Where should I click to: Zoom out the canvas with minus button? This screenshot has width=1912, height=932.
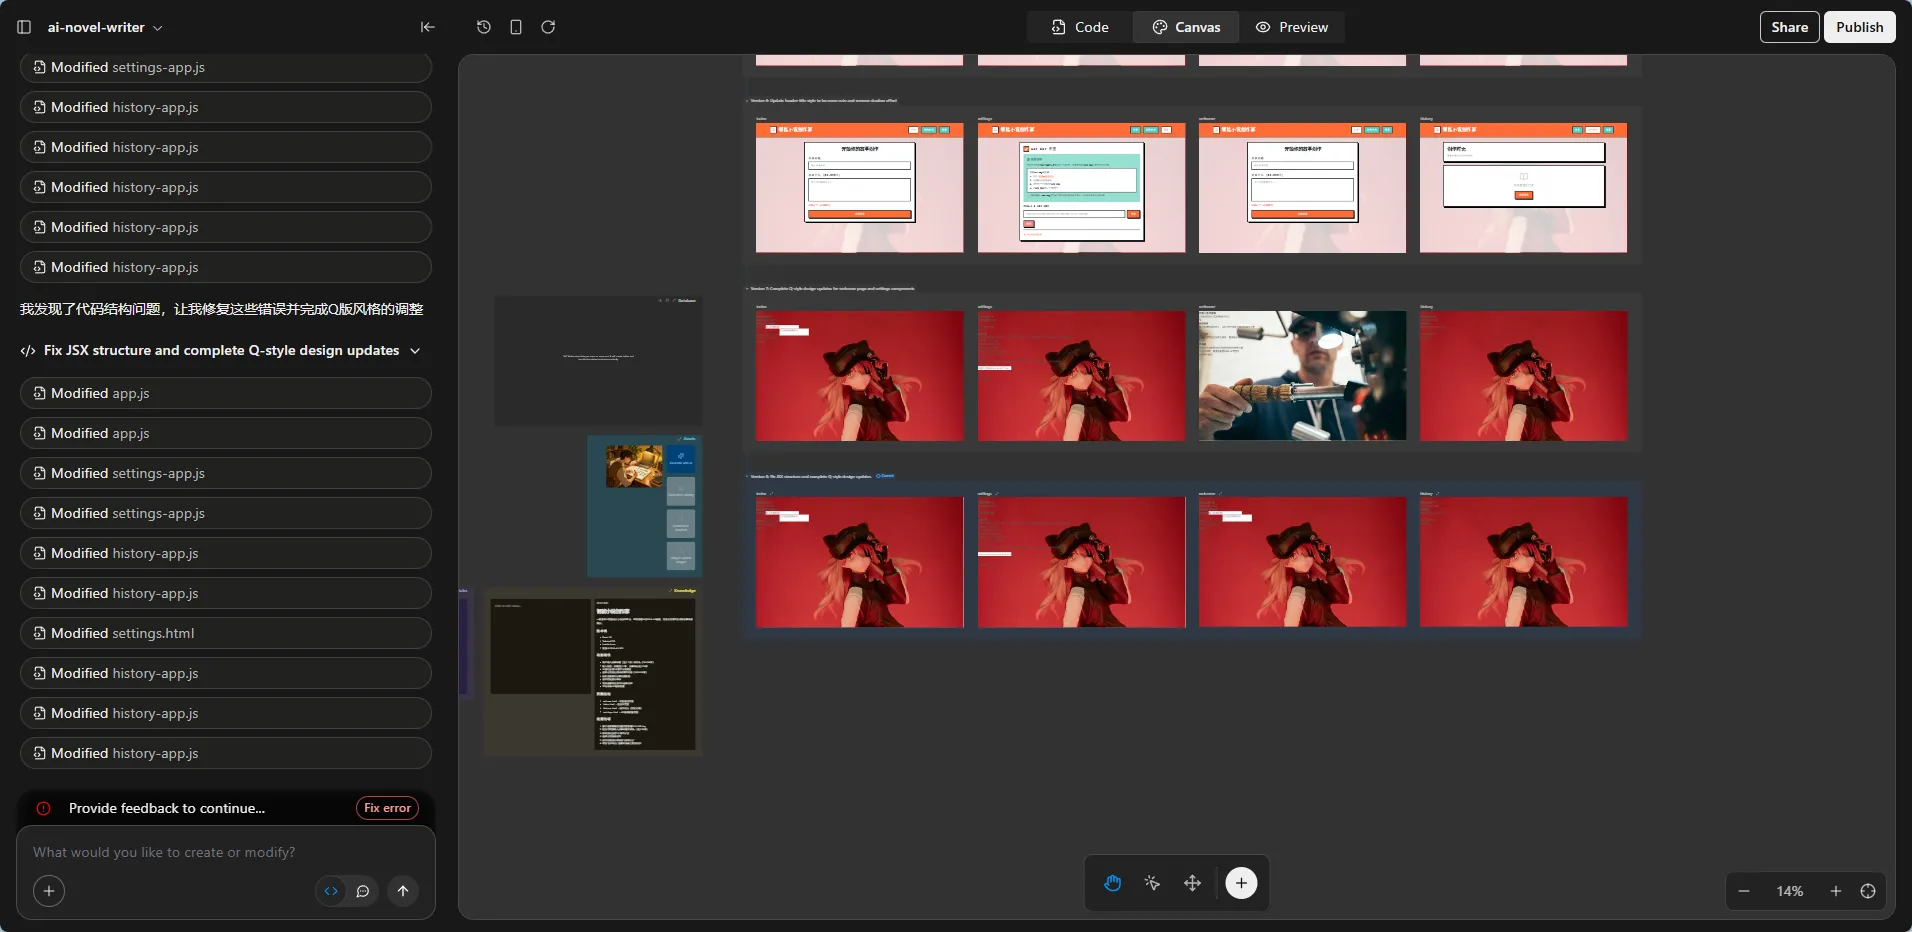click(x=1744, y=891)
